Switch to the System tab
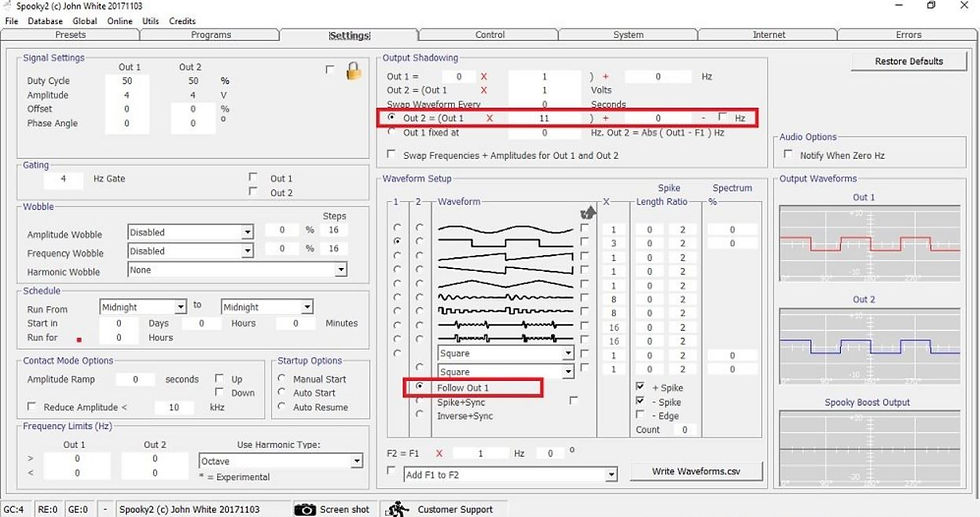 628,35
